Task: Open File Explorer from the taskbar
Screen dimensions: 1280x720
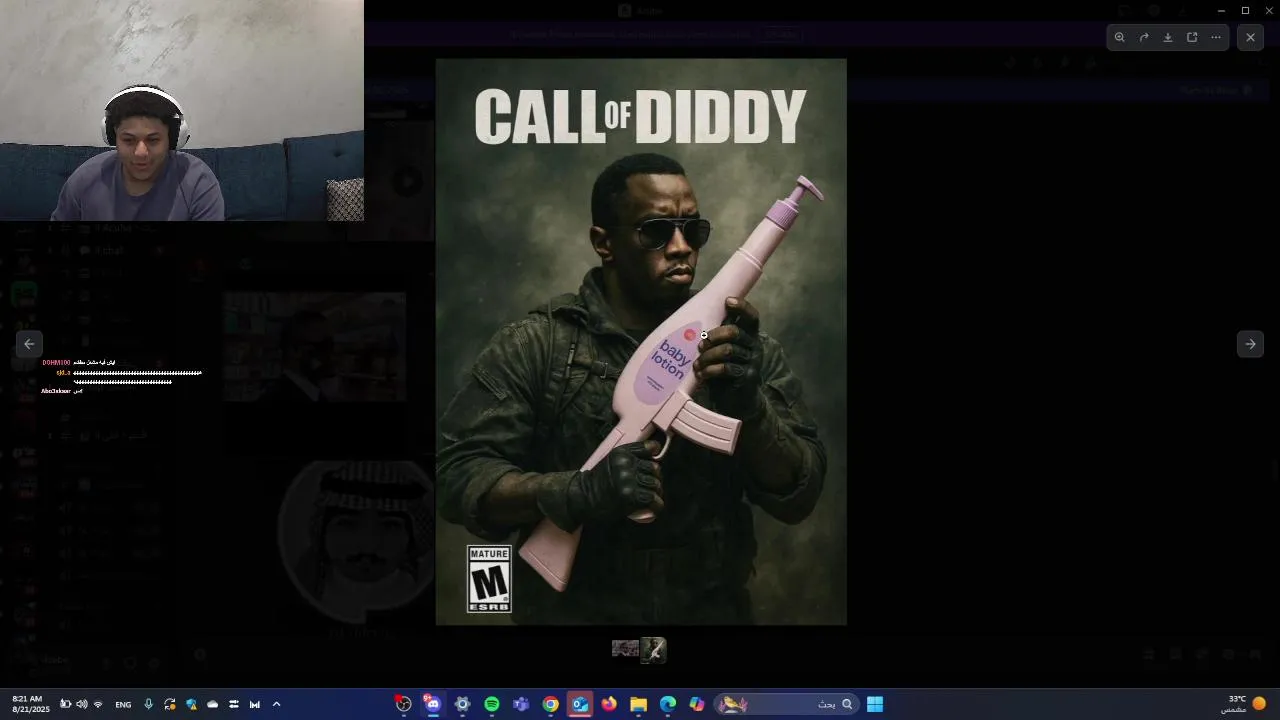Action: (x=638, y=704)
